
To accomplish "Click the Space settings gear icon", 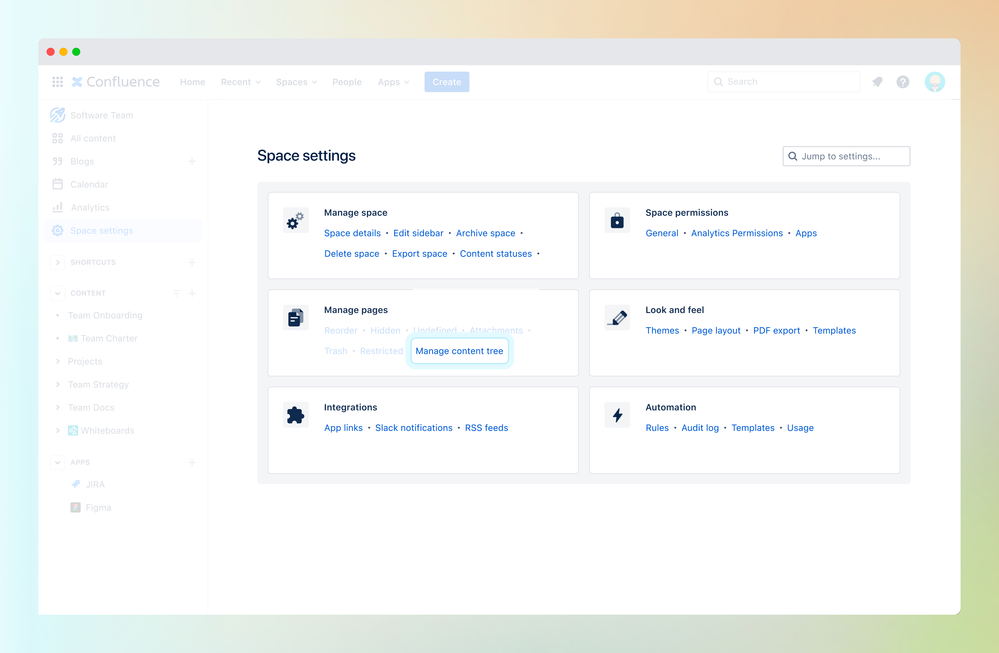I will click(x=57, y=231).
